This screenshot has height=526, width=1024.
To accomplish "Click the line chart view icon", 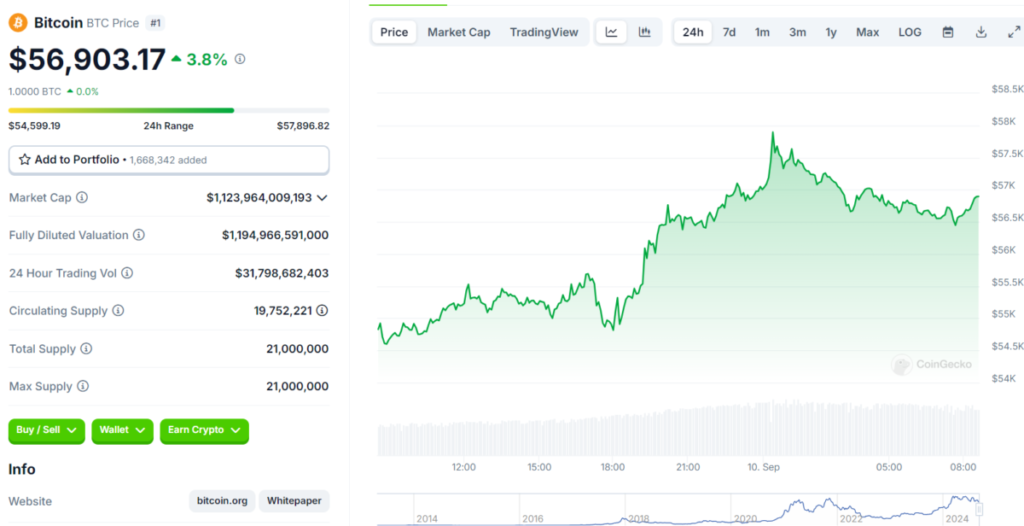I will [x=611, y=32].
